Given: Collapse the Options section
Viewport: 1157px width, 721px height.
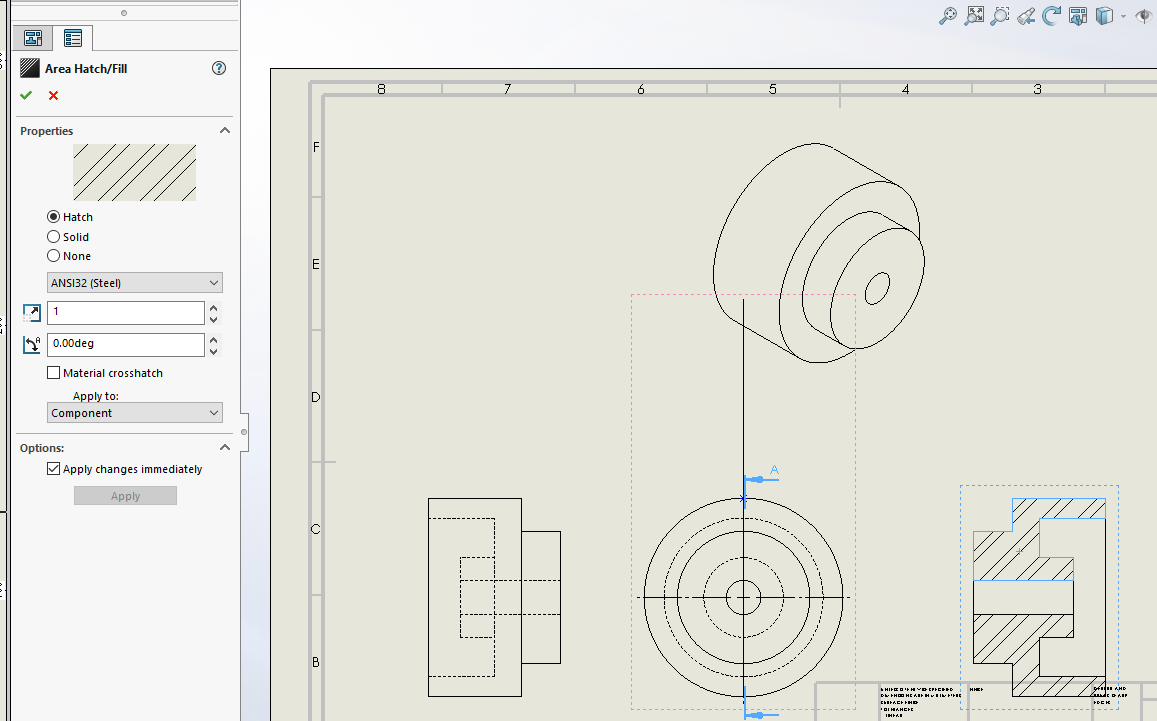Looking at the screenshot, I should pos(225,448).
